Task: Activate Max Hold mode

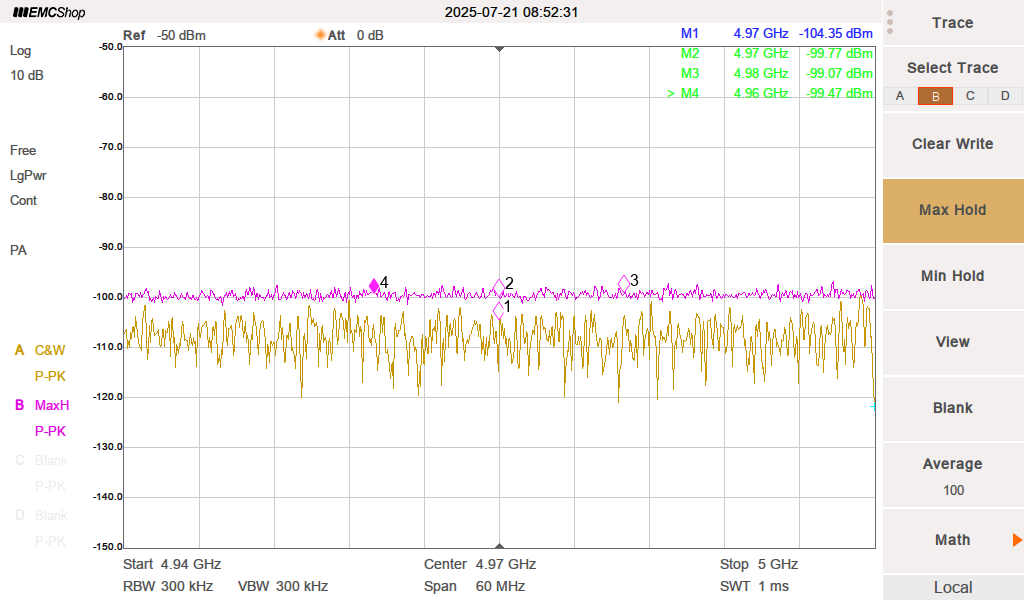Action: [952, 210]
